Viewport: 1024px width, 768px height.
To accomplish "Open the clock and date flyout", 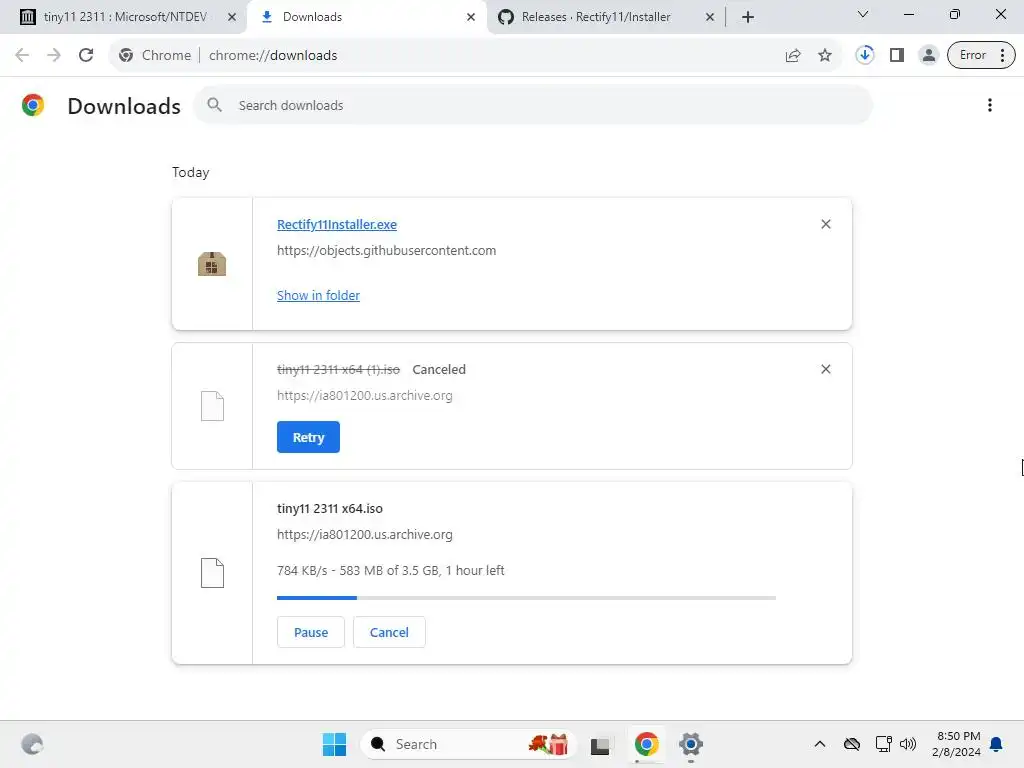I will 956,744.
